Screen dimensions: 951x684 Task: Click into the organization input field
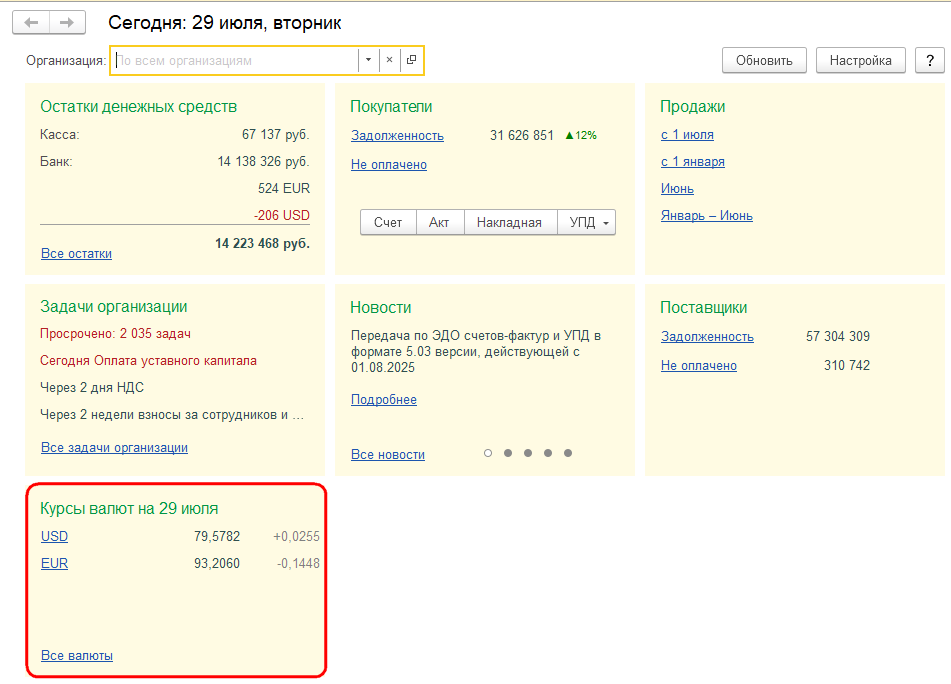pyautogui.click(x=235, y=61)
